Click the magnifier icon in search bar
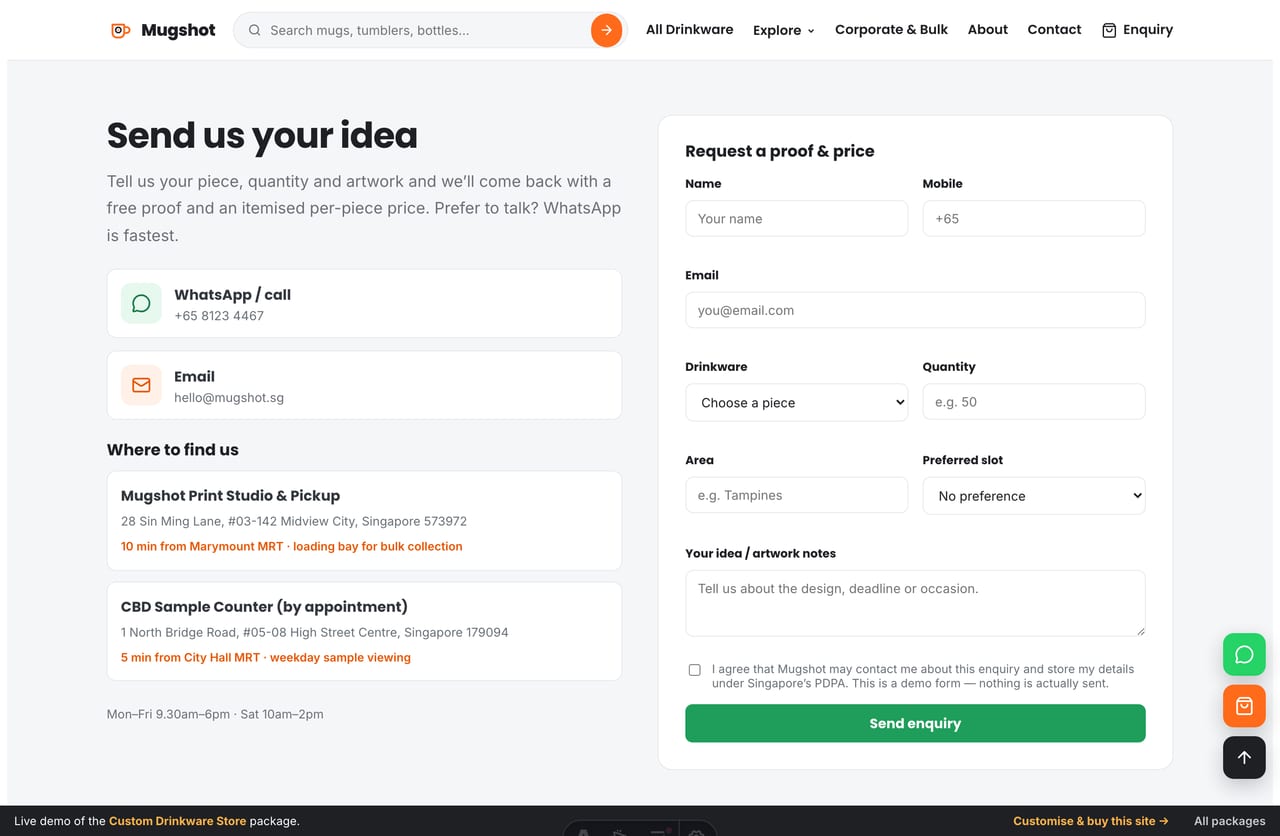The image size is (1280, 836). pos(255,30)
